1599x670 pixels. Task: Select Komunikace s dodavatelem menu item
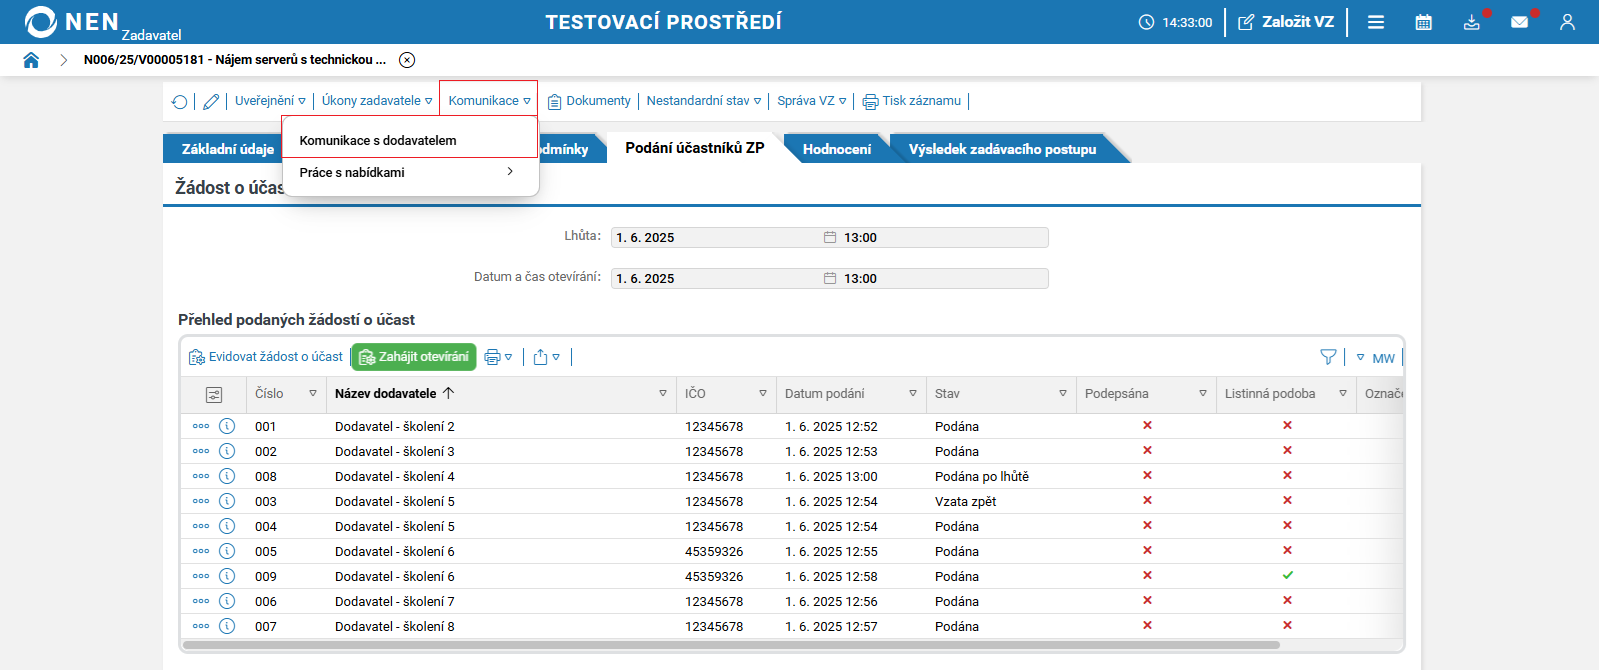[378, 141]
